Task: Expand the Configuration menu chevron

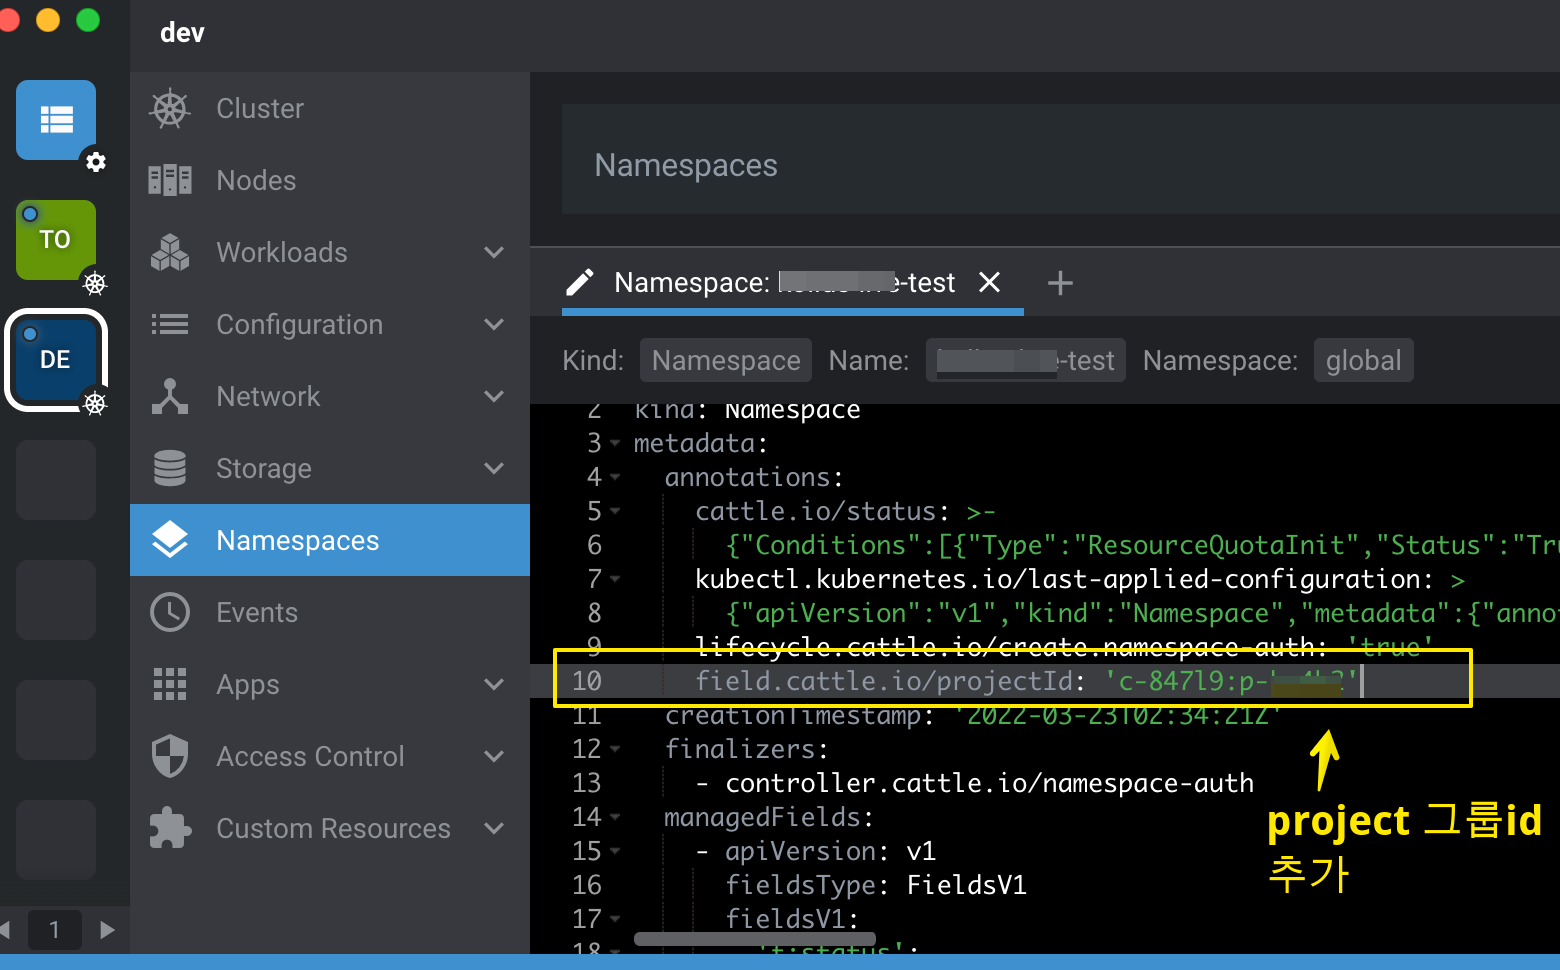Action: tap(494, 324)
